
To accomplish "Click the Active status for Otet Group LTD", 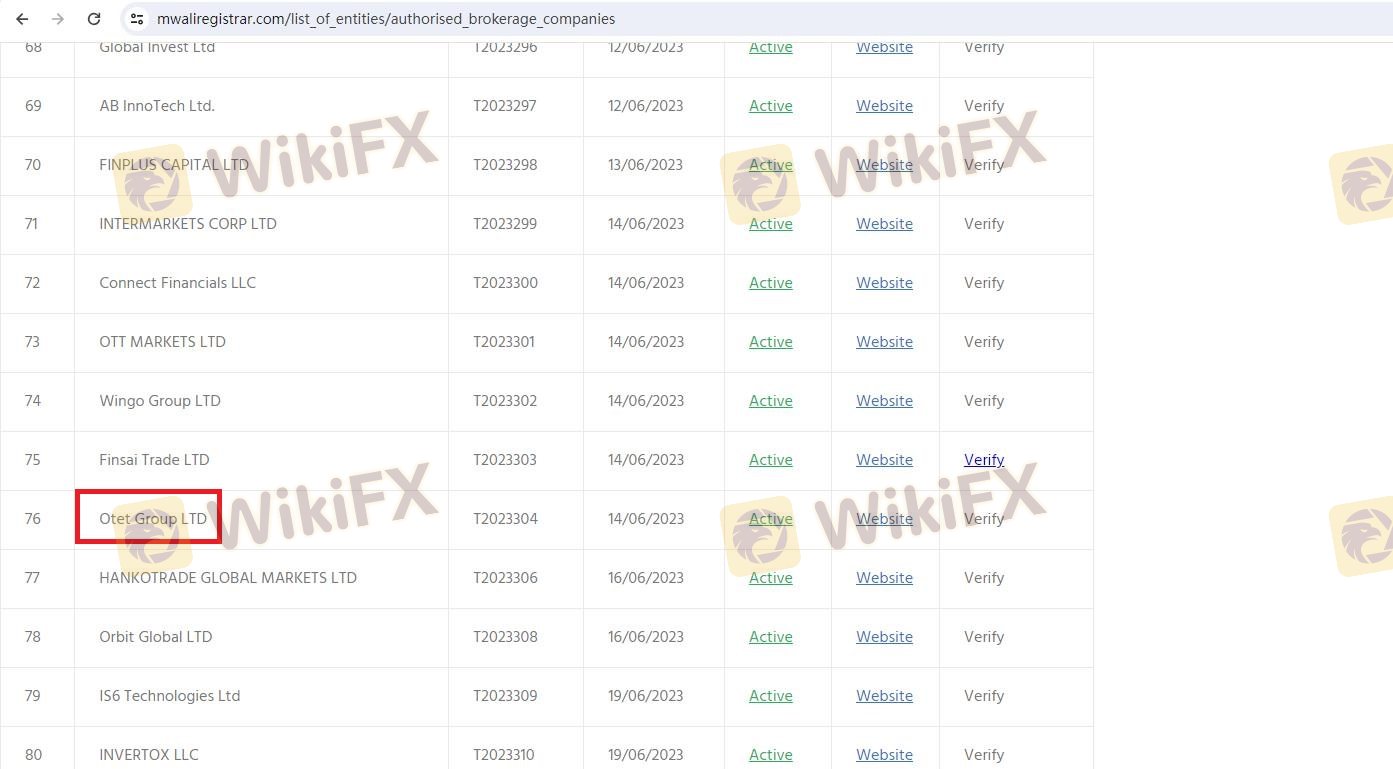I will pyautogui.click(x=771, y=519).
